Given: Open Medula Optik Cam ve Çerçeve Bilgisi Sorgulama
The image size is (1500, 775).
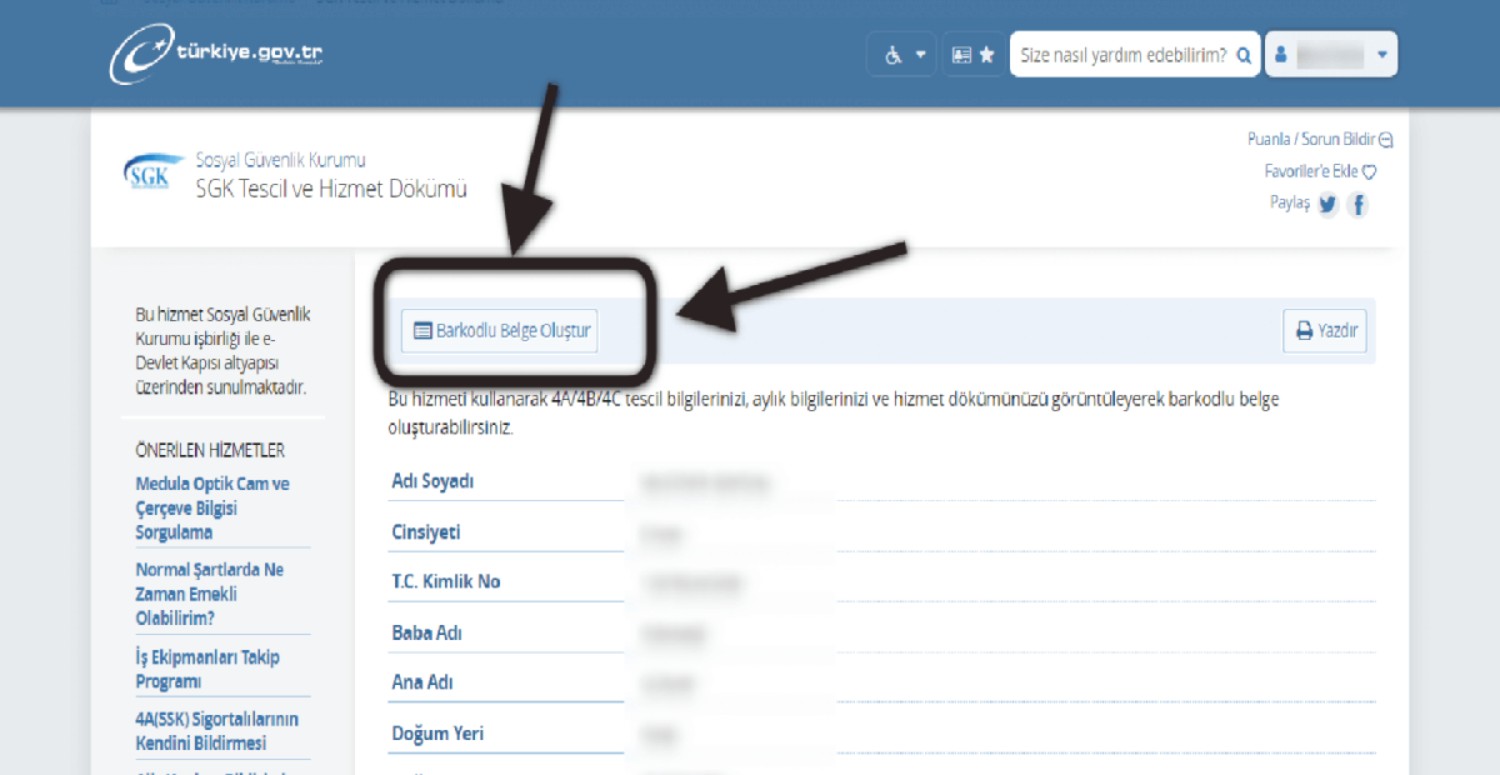Looking at the screenshot, I should [212, 508].
